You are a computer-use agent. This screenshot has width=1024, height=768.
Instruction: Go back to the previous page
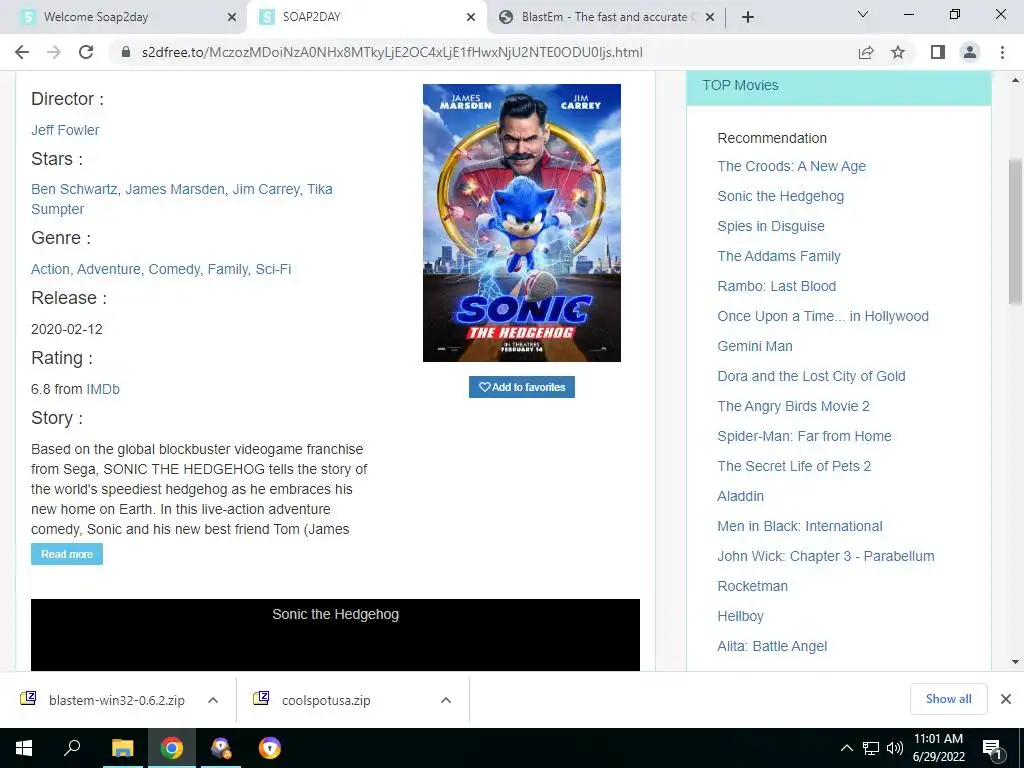(x=22, y=52)
